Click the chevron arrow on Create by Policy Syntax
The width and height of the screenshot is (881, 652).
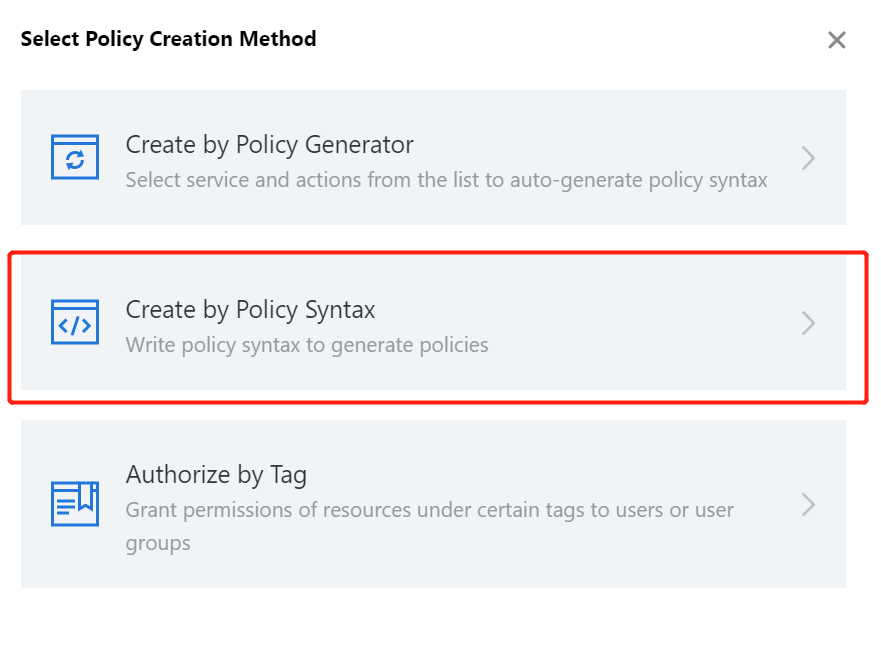809,323
